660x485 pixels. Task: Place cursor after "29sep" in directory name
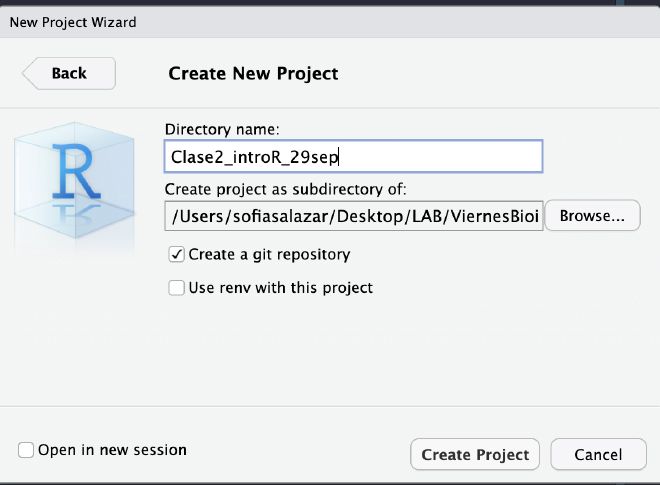coord(341,157)
